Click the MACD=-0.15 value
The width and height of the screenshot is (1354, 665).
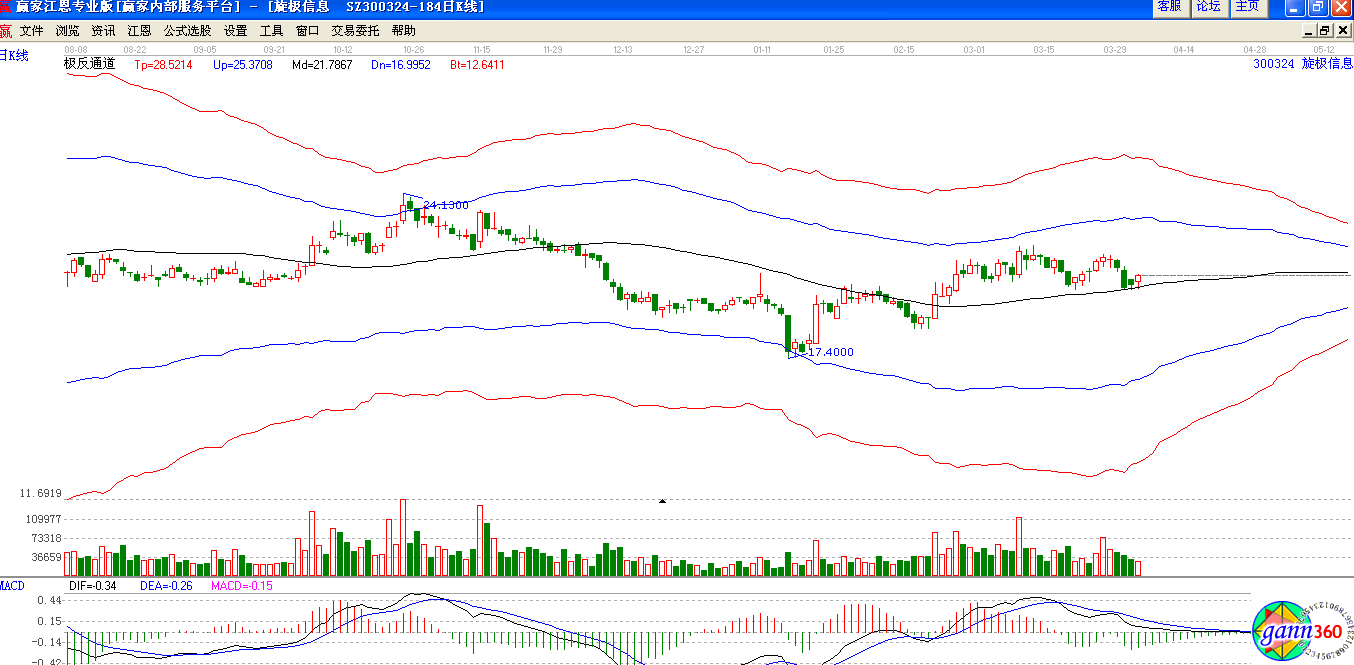point(241,586)
